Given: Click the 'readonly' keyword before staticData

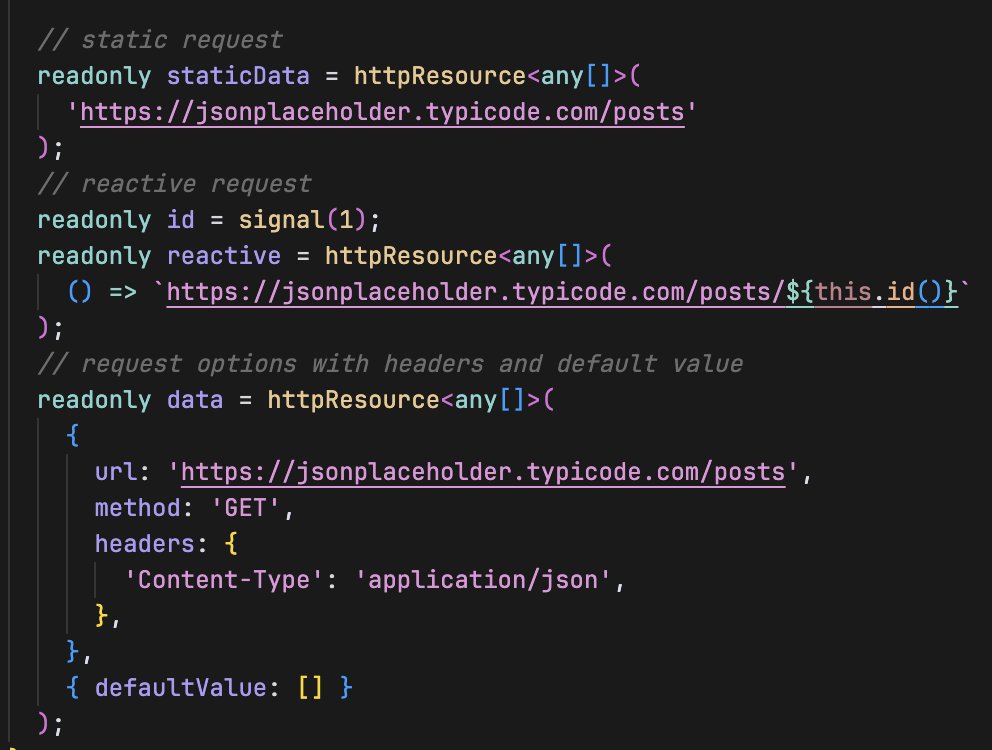Looking at the screenshot, I should 94,76.
